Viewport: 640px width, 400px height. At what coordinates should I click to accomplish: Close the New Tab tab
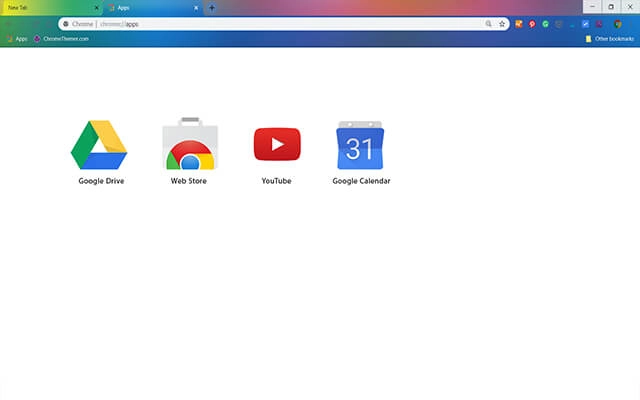(97, 8)
